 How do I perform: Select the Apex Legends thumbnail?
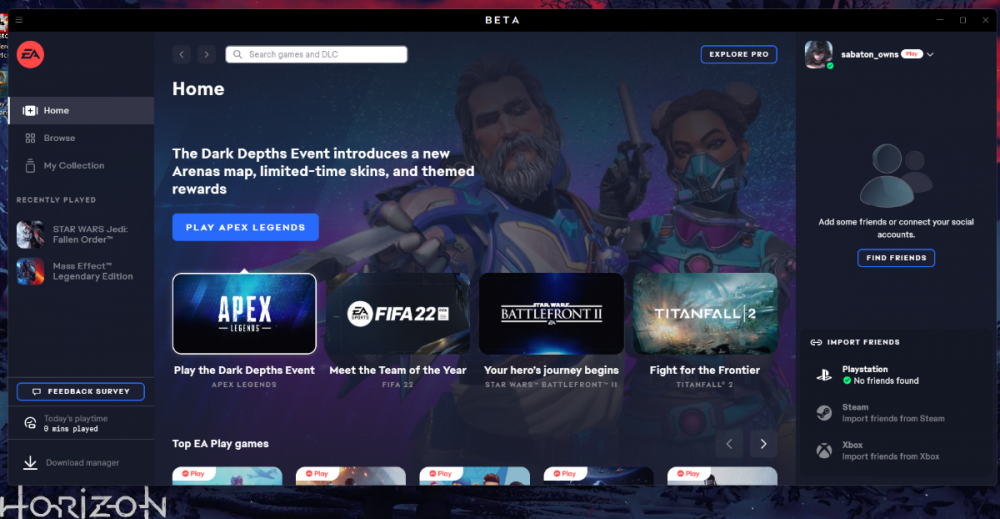(244, 314)
